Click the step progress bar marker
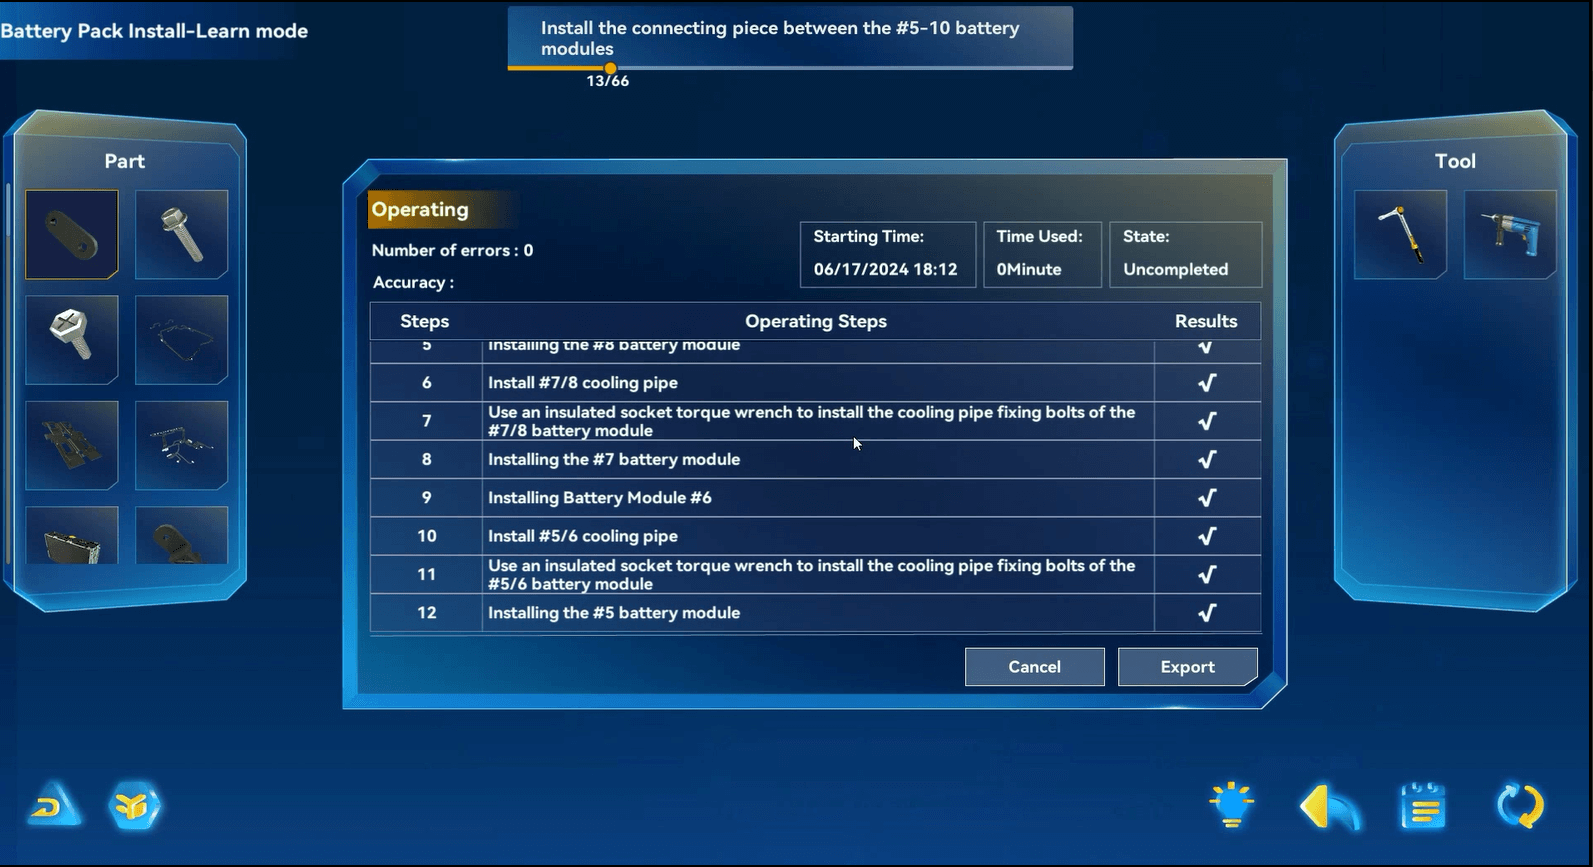Viewport: 1593px width, 867px height. click(610, 68)
